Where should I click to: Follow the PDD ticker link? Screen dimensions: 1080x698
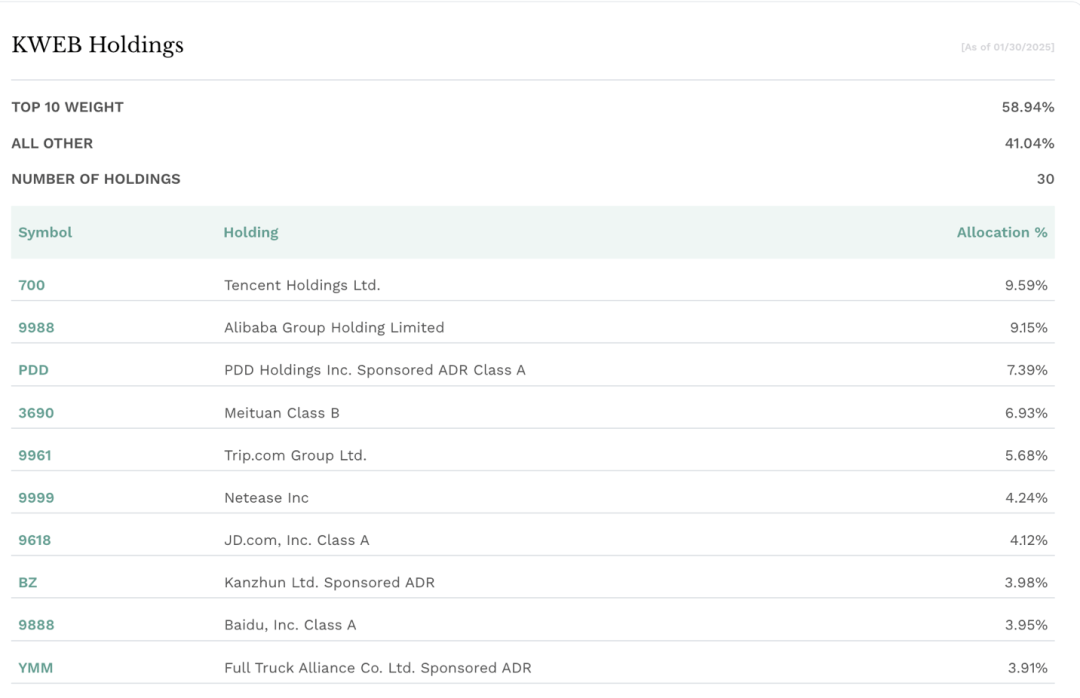tap(33, 370)
